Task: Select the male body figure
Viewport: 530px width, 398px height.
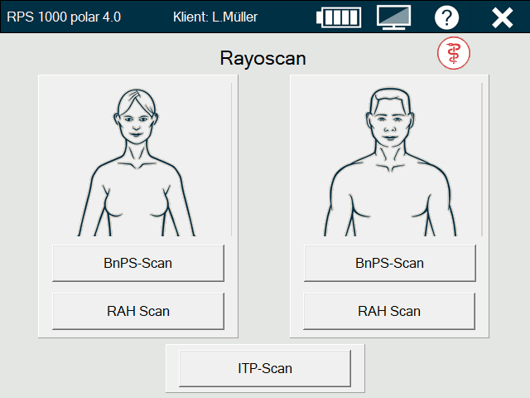Action: click(x=390, y=162)
